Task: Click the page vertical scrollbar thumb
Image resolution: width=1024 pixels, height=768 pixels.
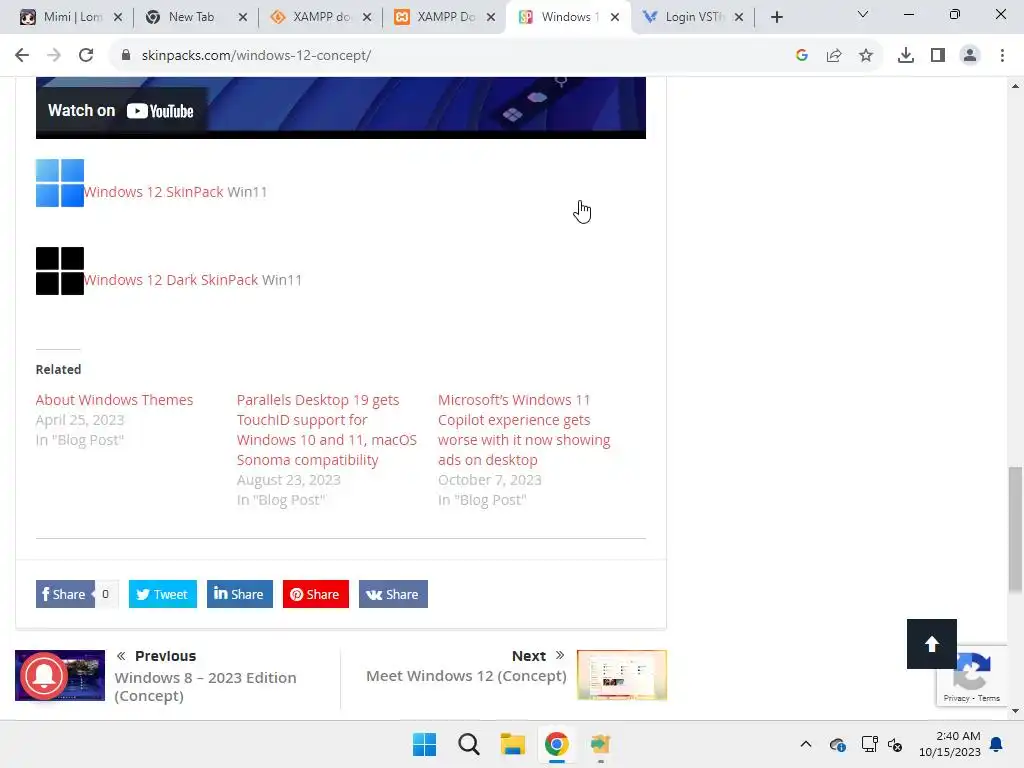Action: tap(1016, 529)
